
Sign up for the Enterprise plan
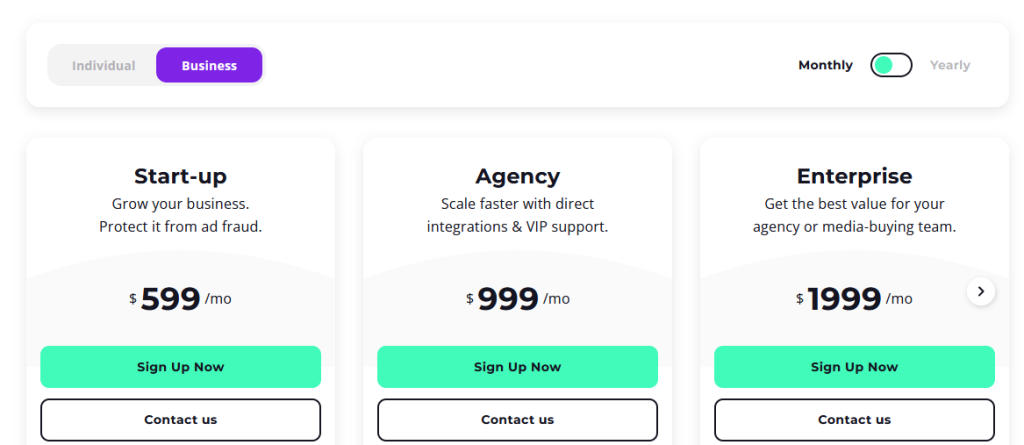click(854, 367)
